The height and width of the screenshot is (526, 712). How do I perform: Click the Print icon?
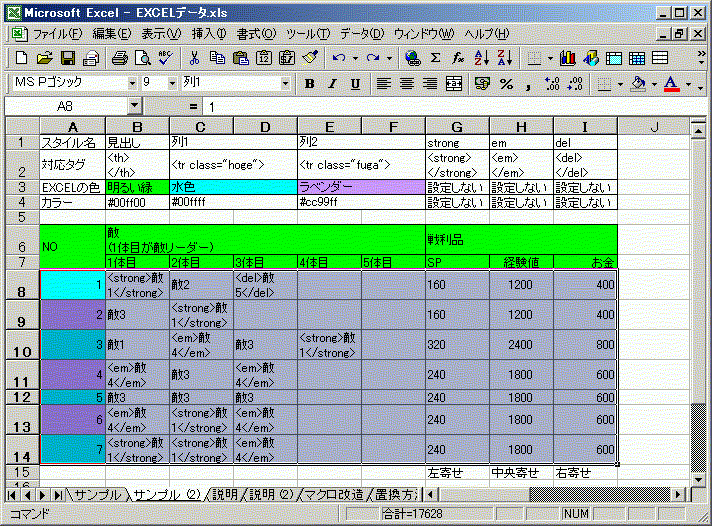(x=120, y=58)
